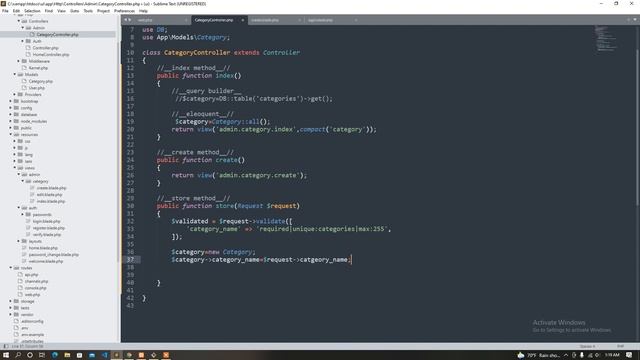Open index.blade.php view file
Viewport: 640px width, 360px height.
pyautogui.click(x=51, y=201)
